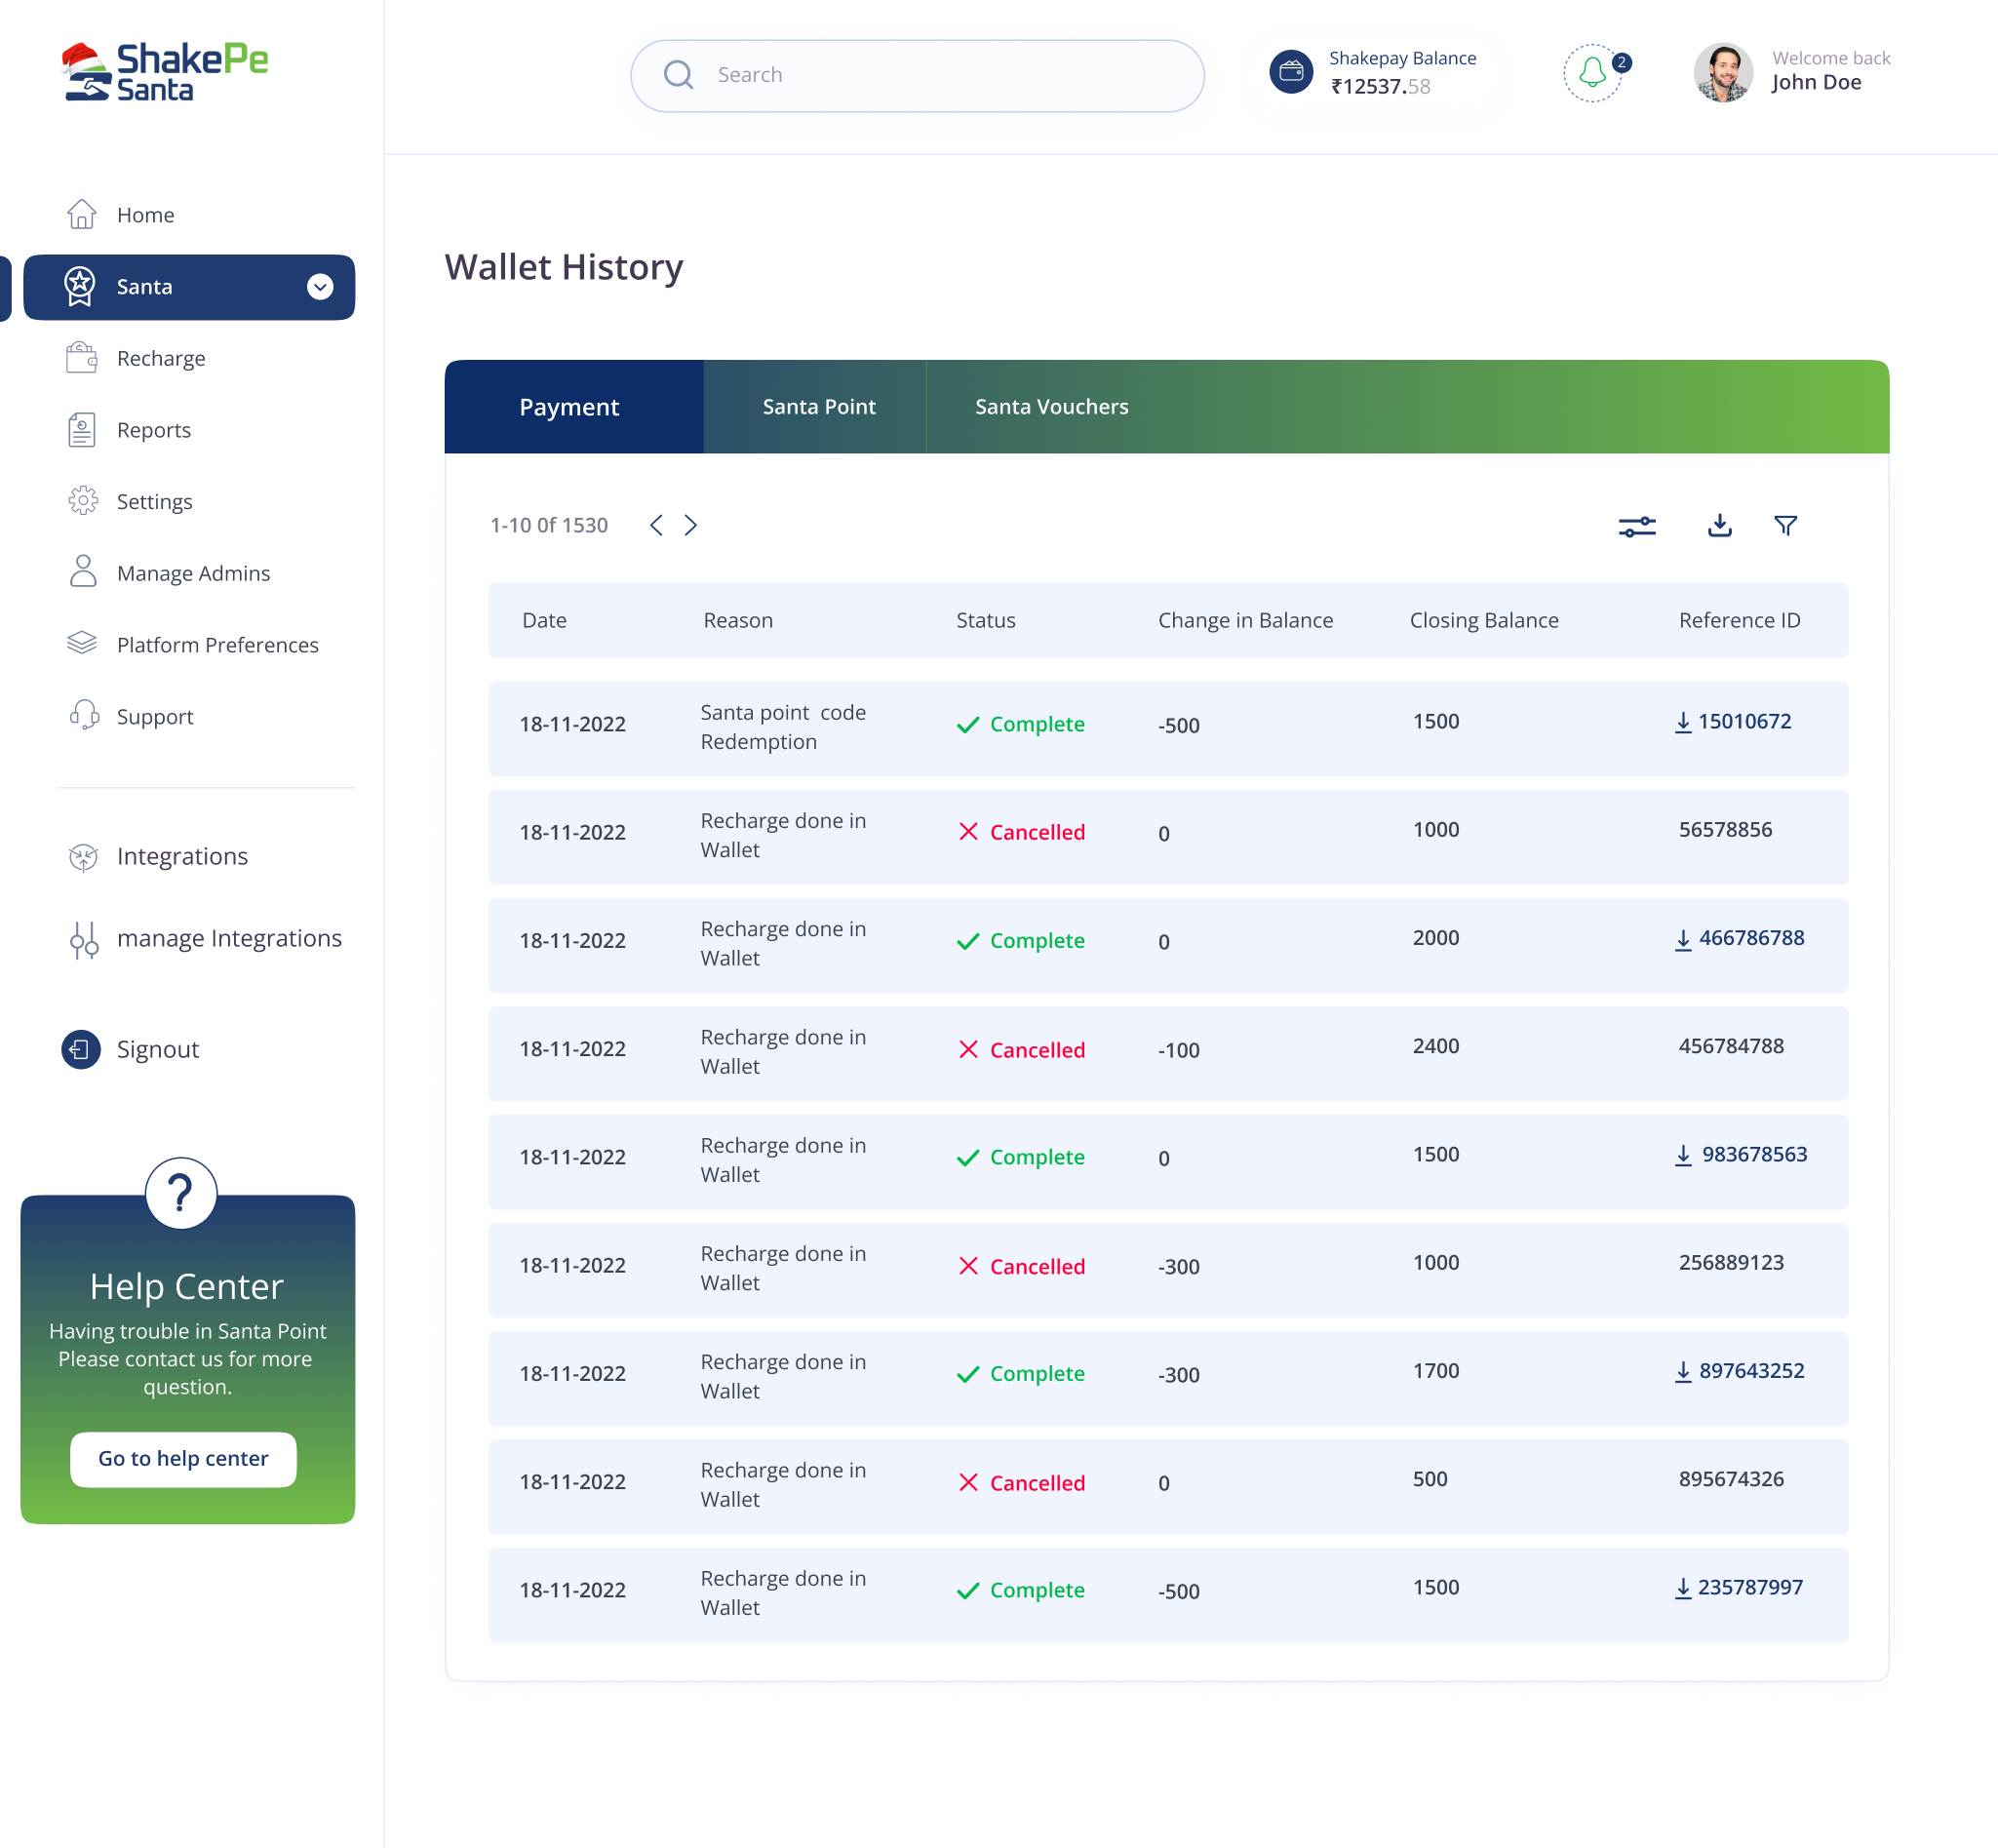The height and width of the screenshot is (1848, 1998).
Task: Switch to the Santa Point tab
Action: tap(818, 407)
